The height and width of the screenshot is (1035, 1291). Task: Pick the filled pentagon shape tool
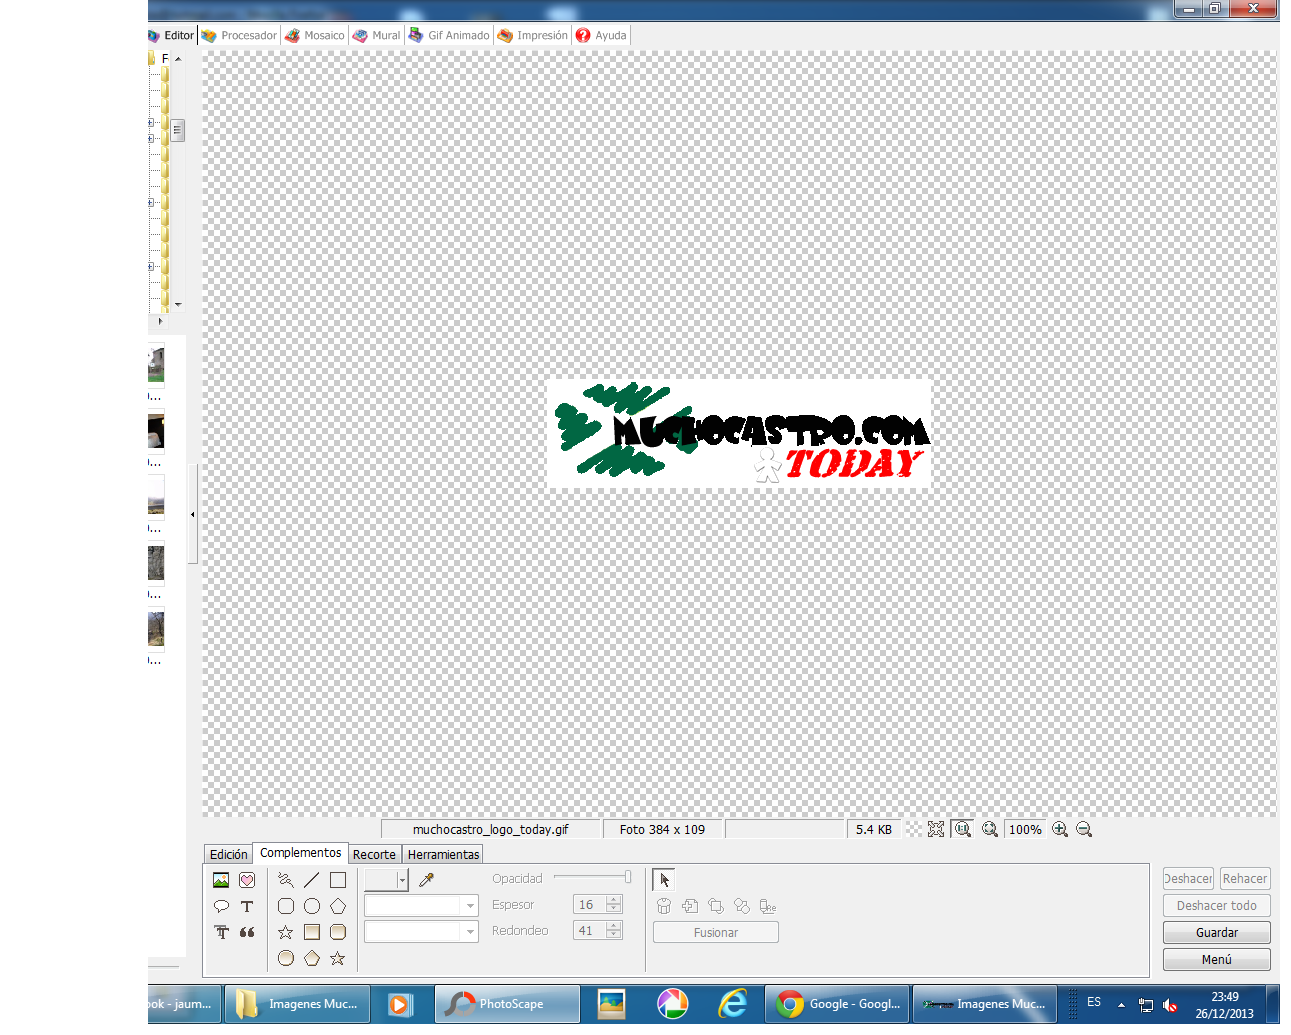coord(312,958)
